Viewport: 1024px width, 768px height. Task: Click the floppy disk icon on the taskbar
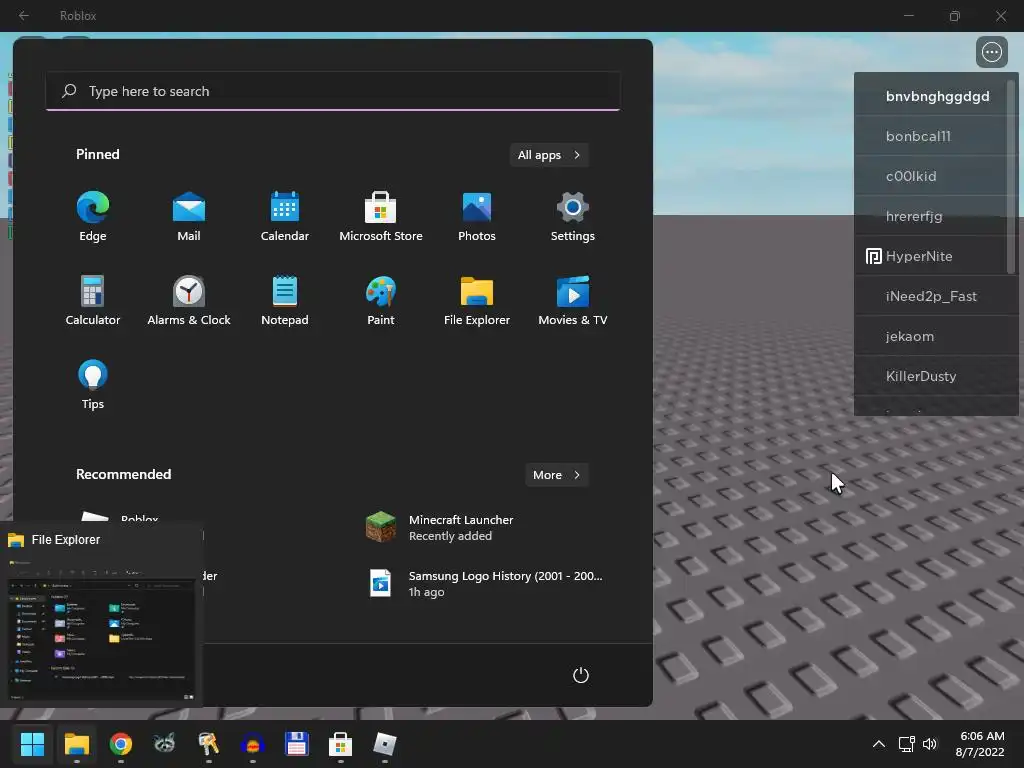(x=296, y=744)
